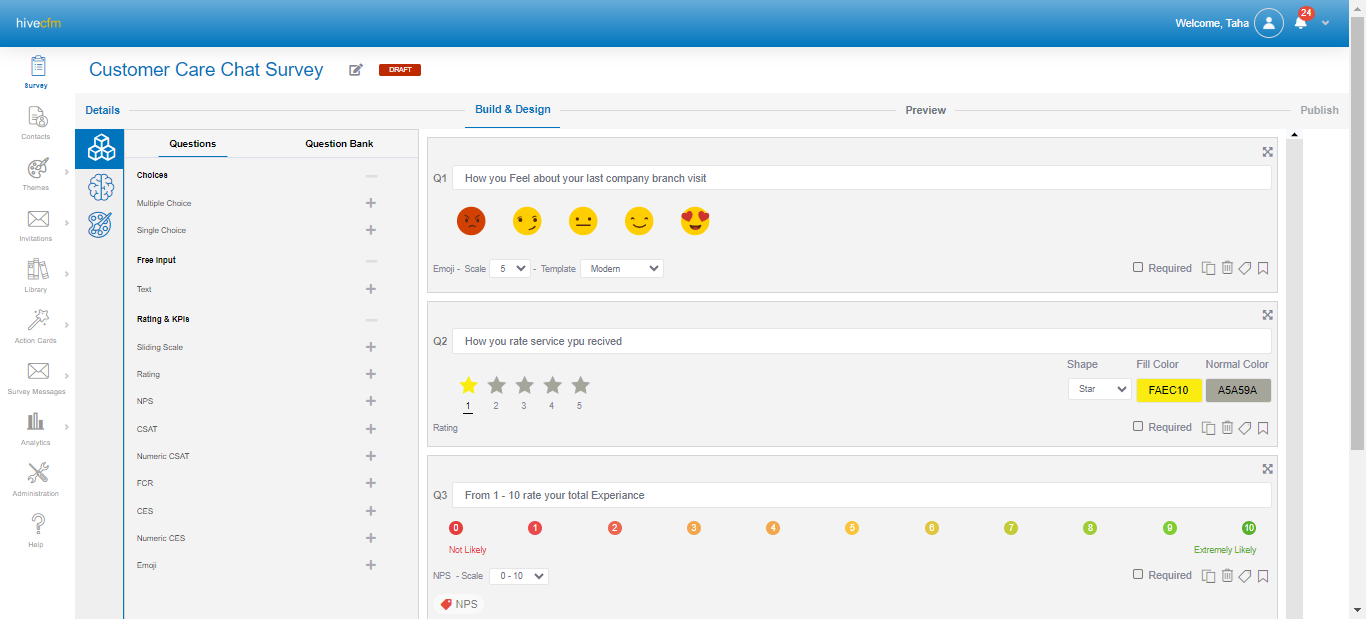Expand the Themes sidebar submenu arrow
The height and width of the screenshot is (619, 1366).
pyautogui.click(x=67, y=172)
